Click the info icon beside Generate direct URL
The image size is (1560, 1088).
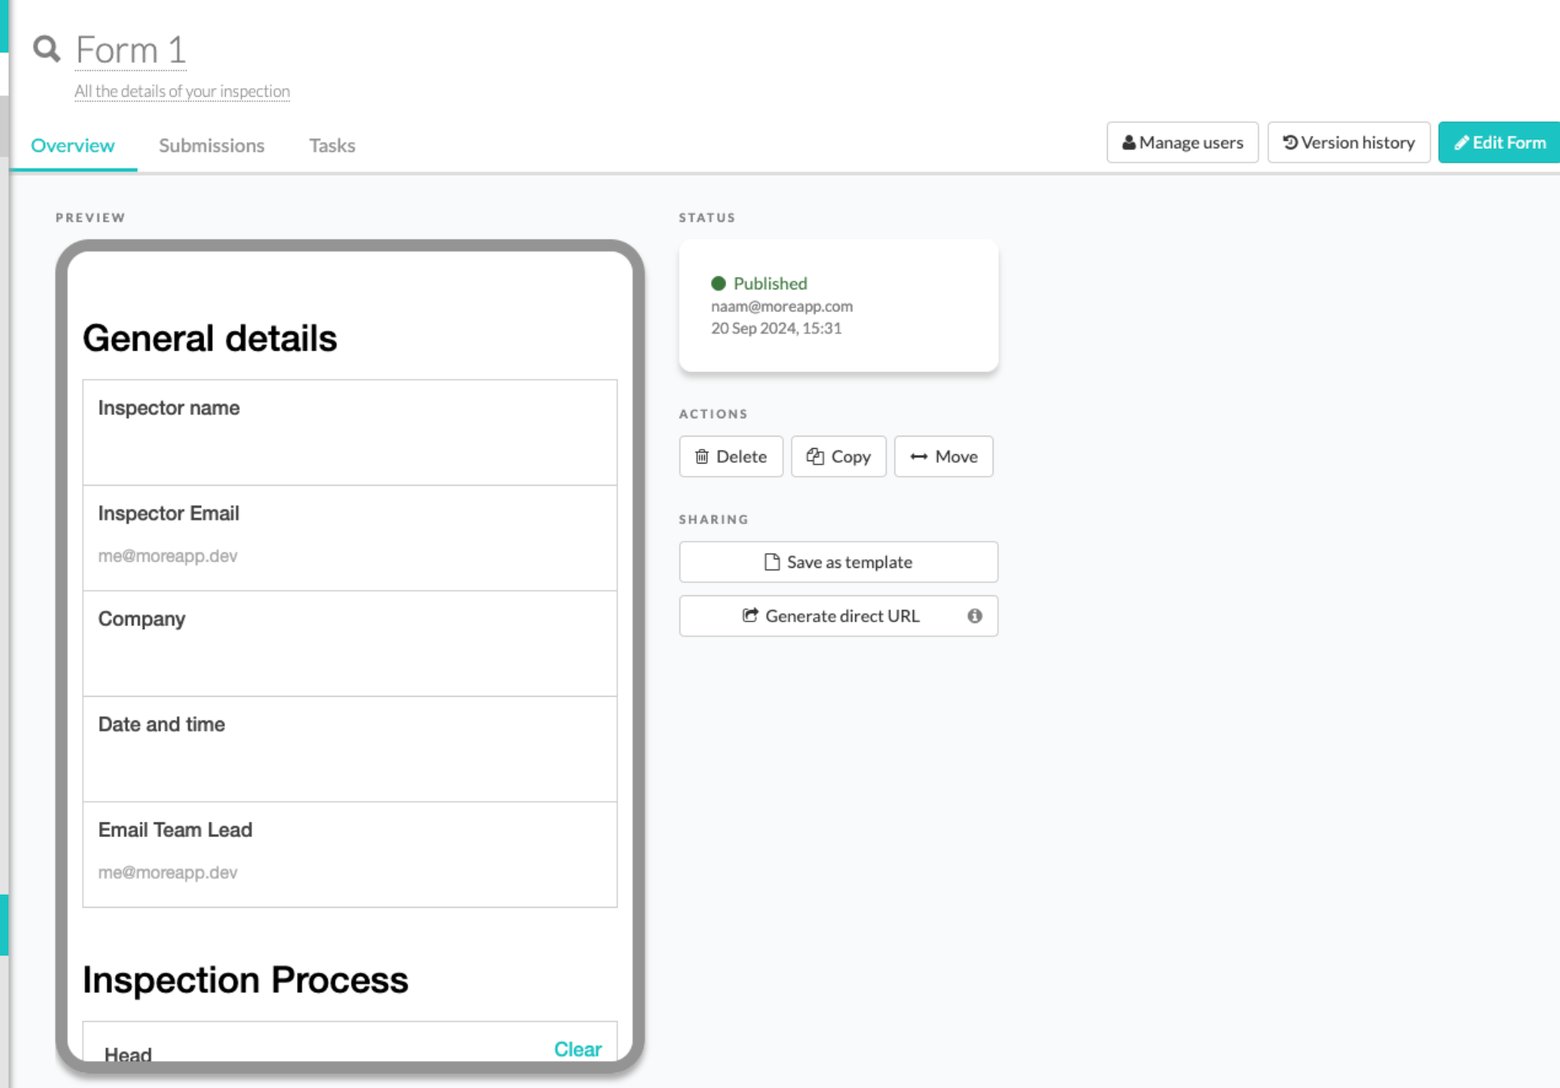[x=975, y=616]
